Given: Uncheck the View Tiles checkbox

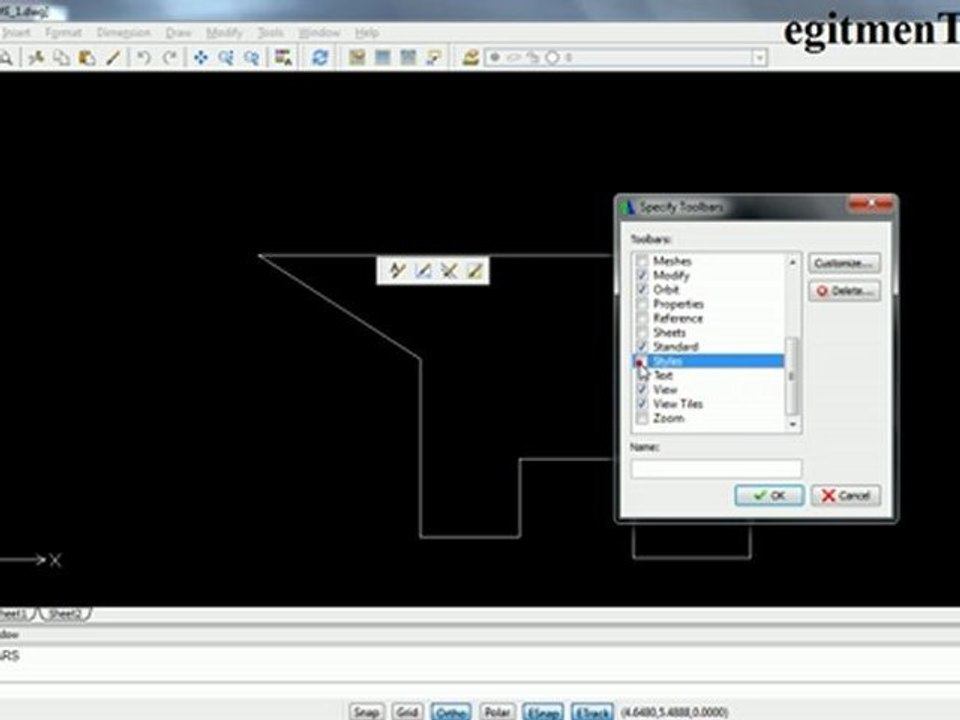Looking at the screenshot, I should tap(642, 403).
